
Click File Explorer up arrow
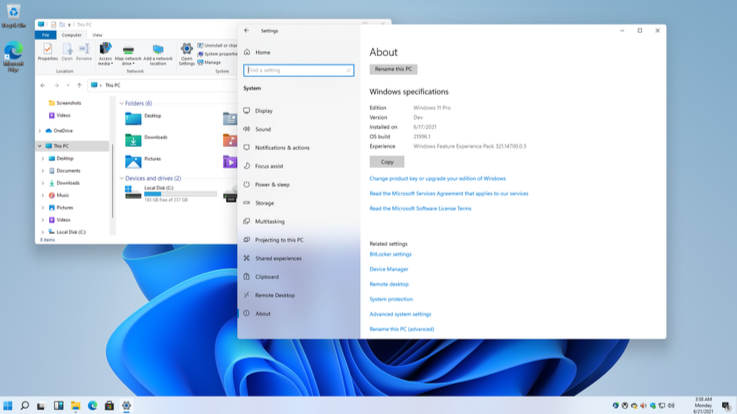79,86
